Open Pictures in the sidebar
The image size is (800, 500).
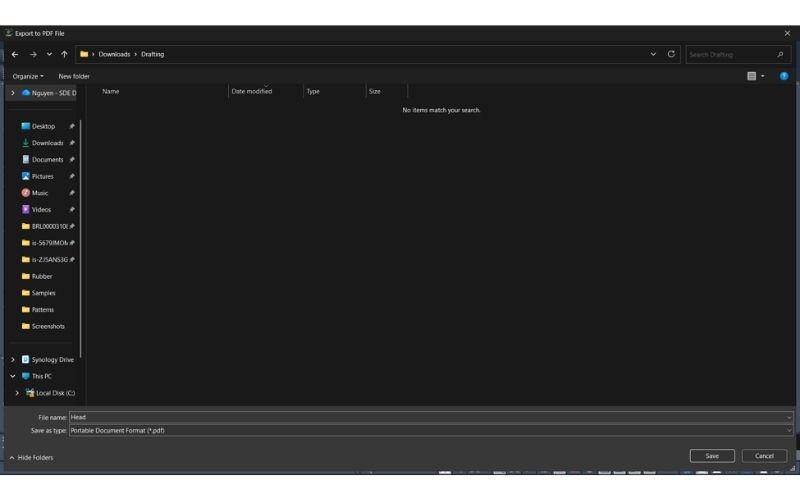42,177
